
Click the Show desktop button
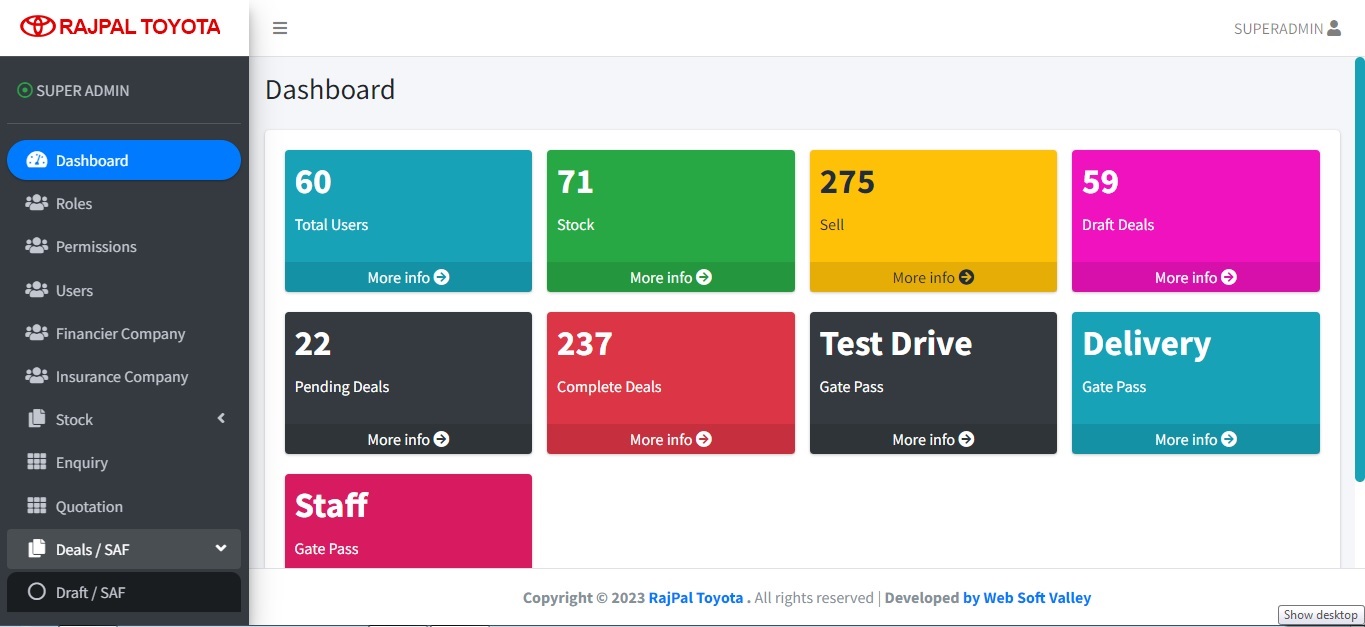pos(1321,615)
